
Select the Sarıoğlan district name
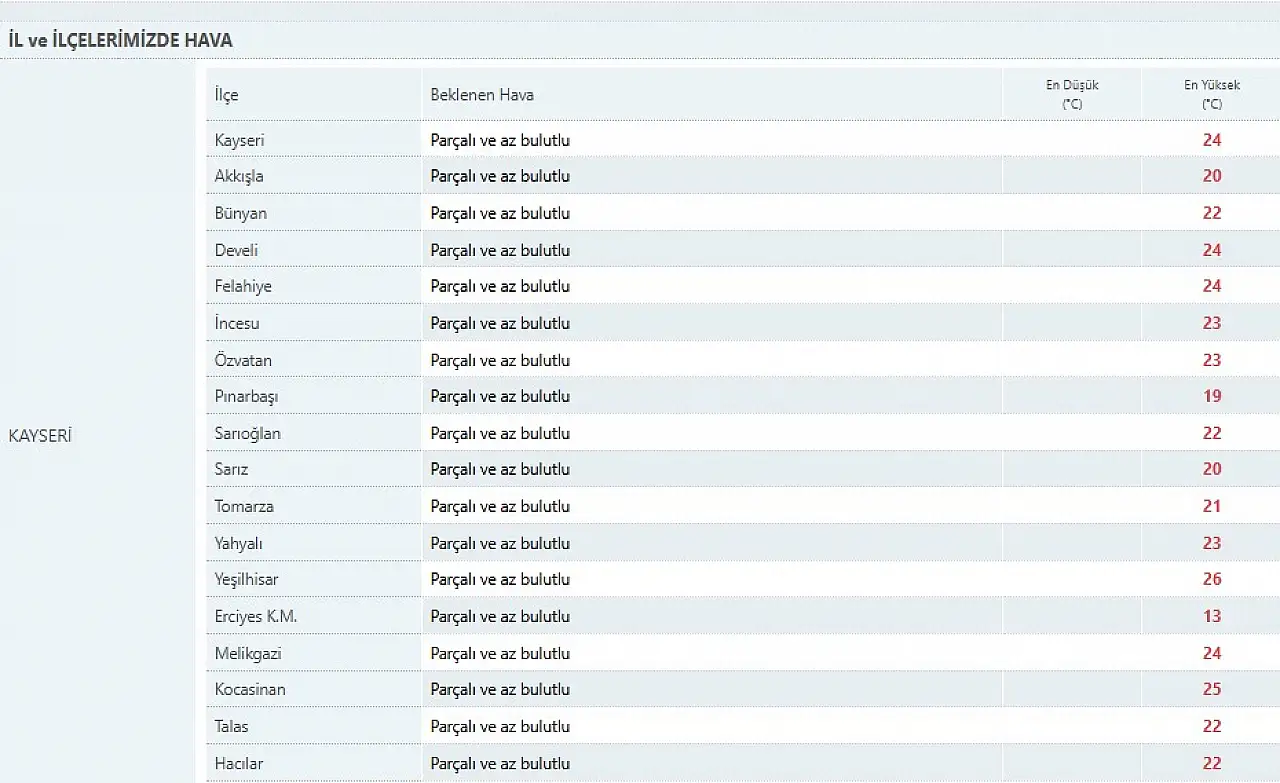point(247,433)
